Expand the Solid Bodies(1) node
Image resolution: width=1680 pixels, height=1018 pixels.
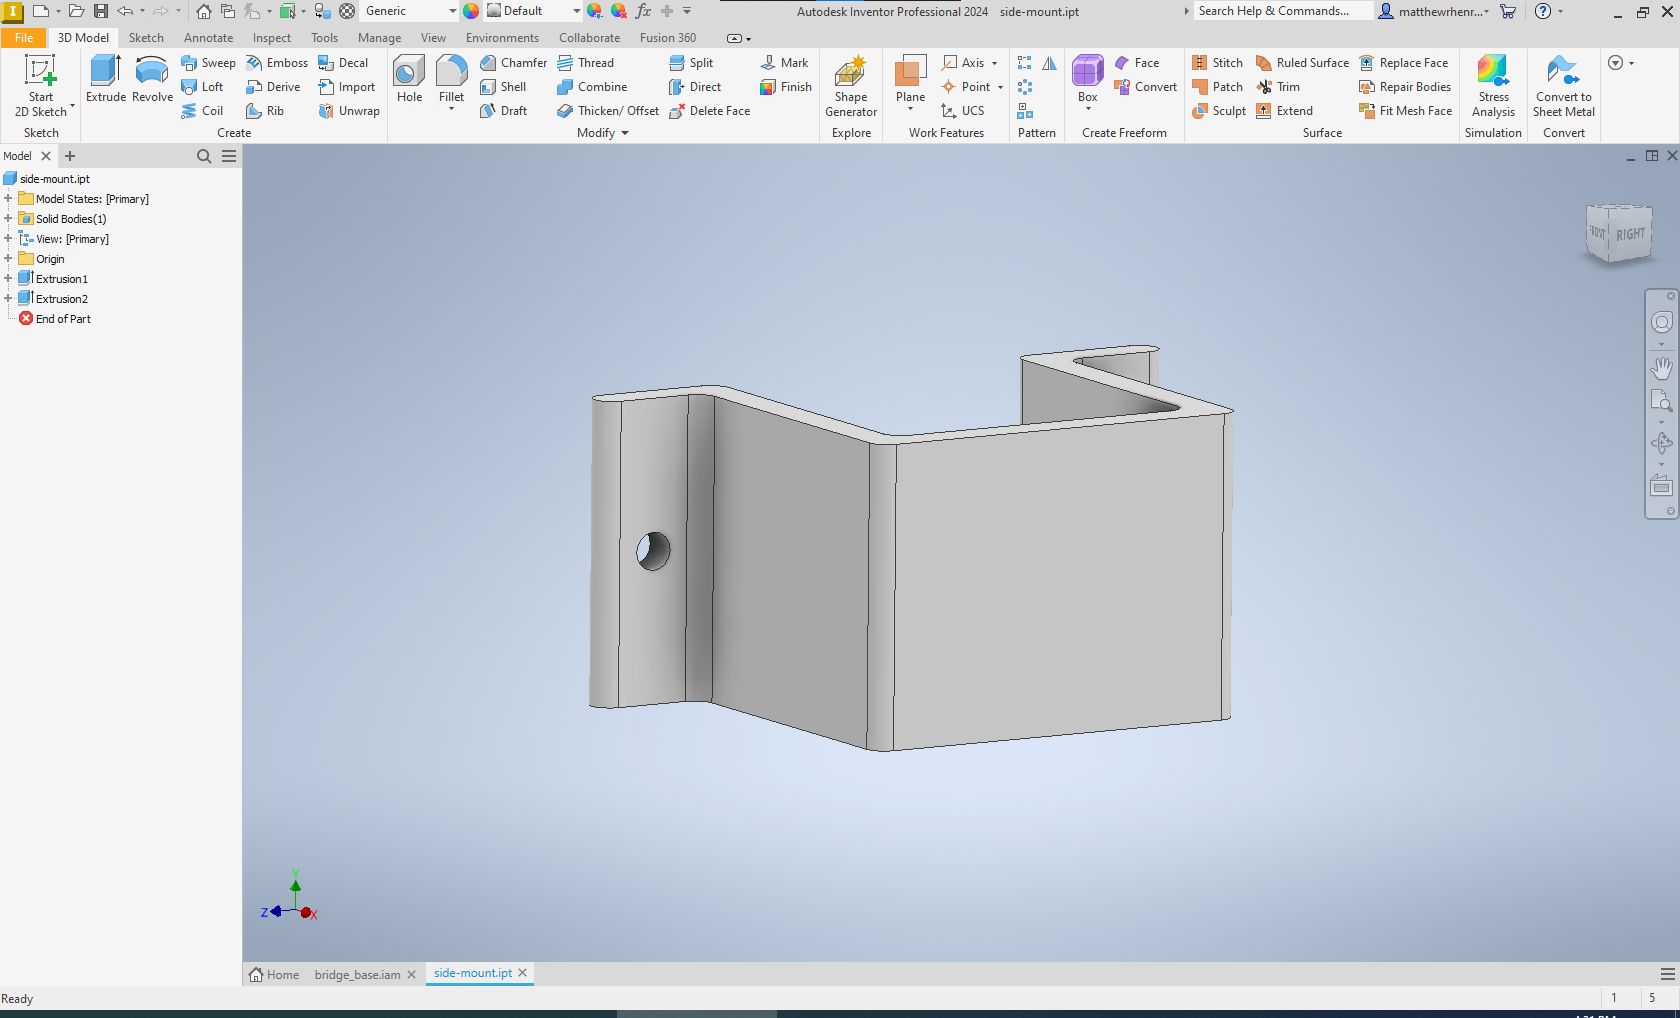(8, 219)
